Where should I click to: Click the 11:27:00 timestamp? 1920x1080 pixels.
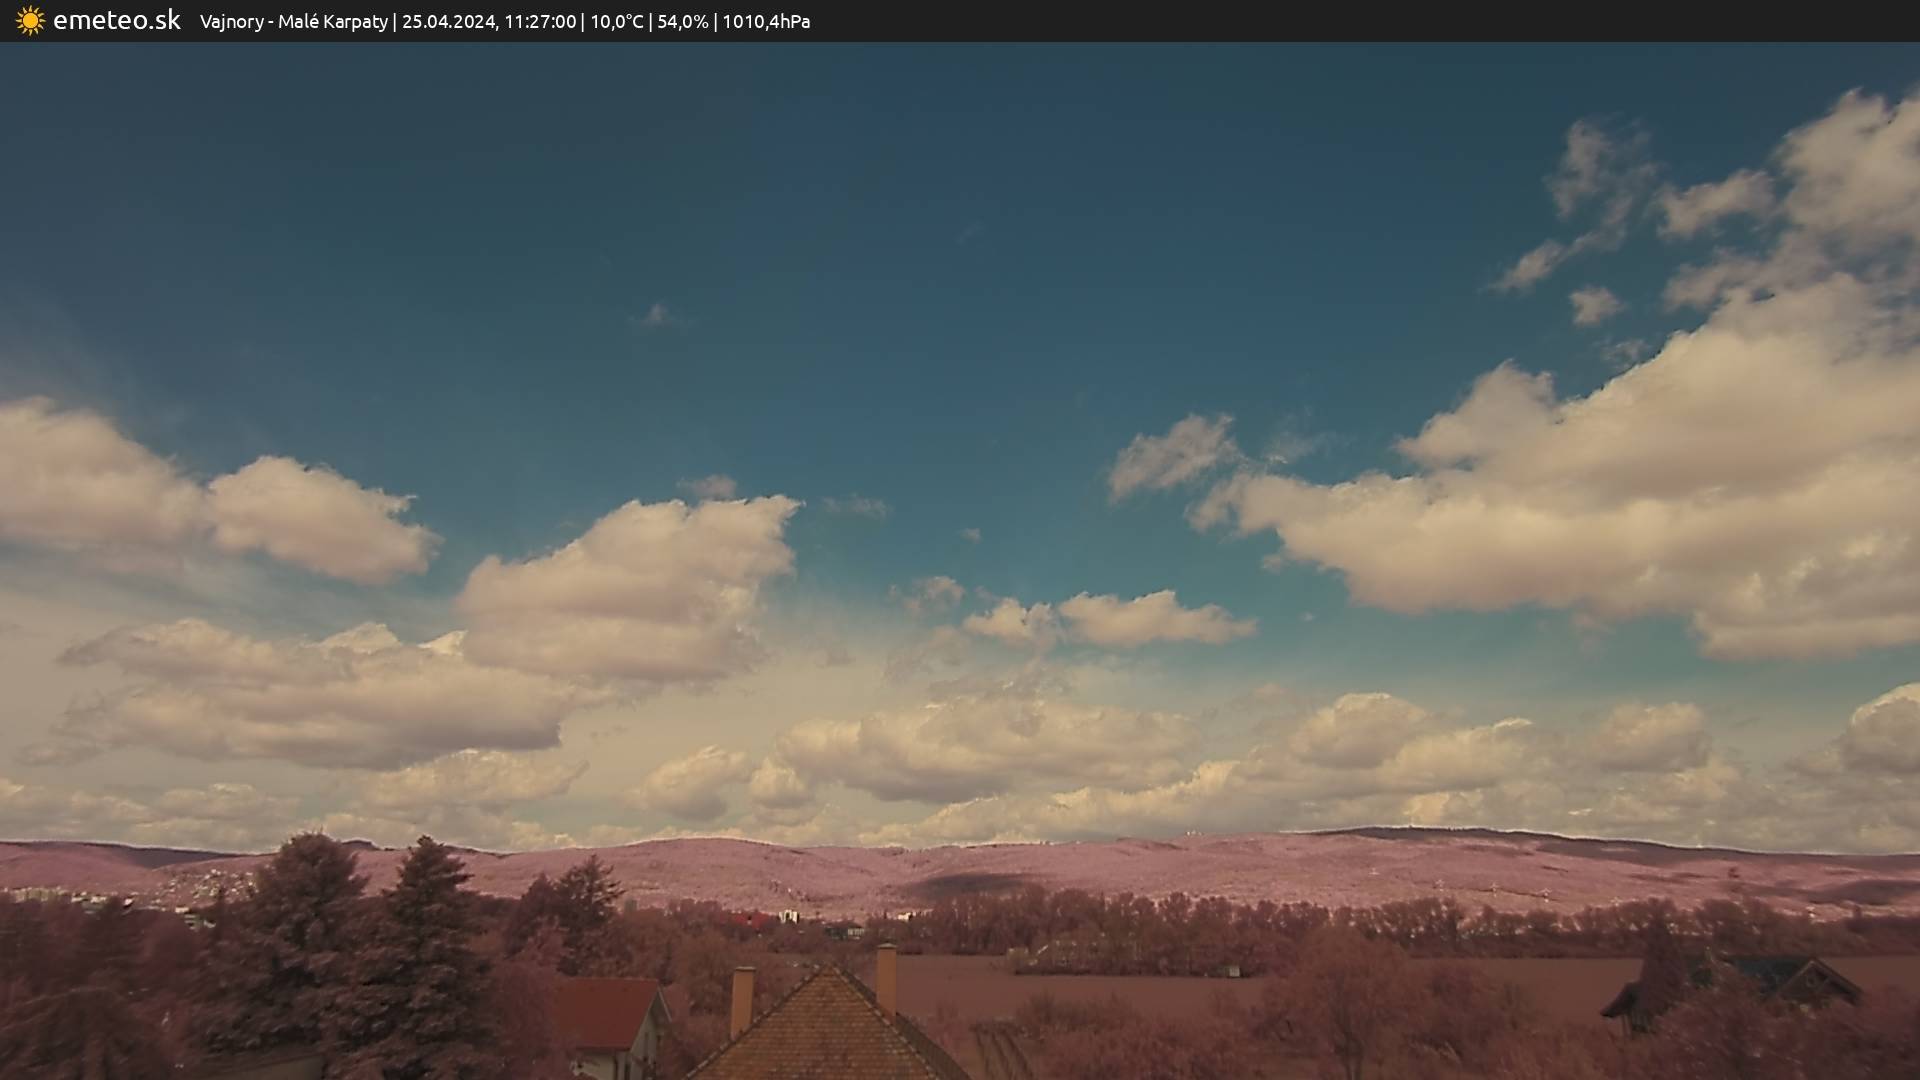point(540,22)
